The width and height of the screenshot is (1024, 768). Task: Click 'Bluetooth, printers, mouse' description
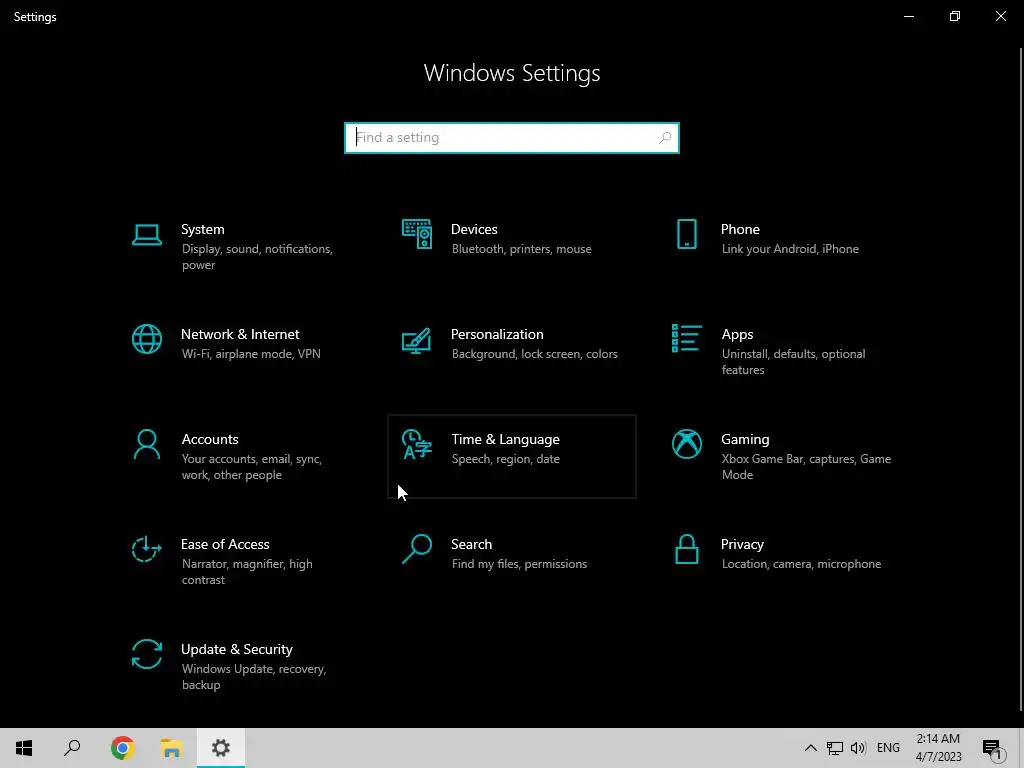point(521,249)
